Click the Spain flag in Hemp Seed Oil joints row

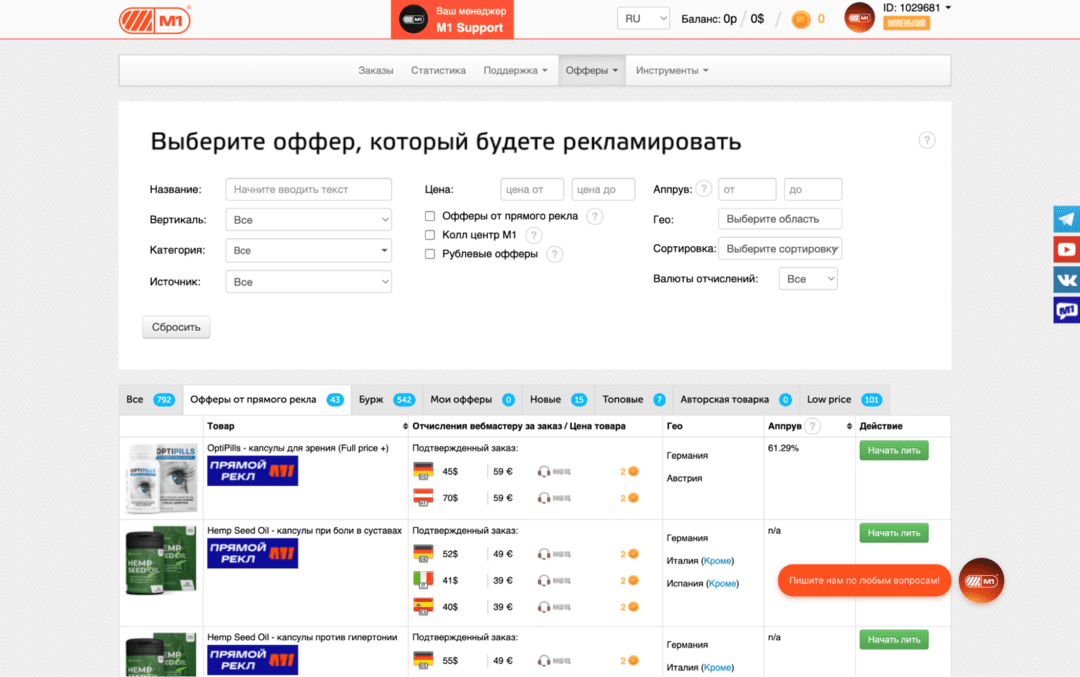[423, 607]
